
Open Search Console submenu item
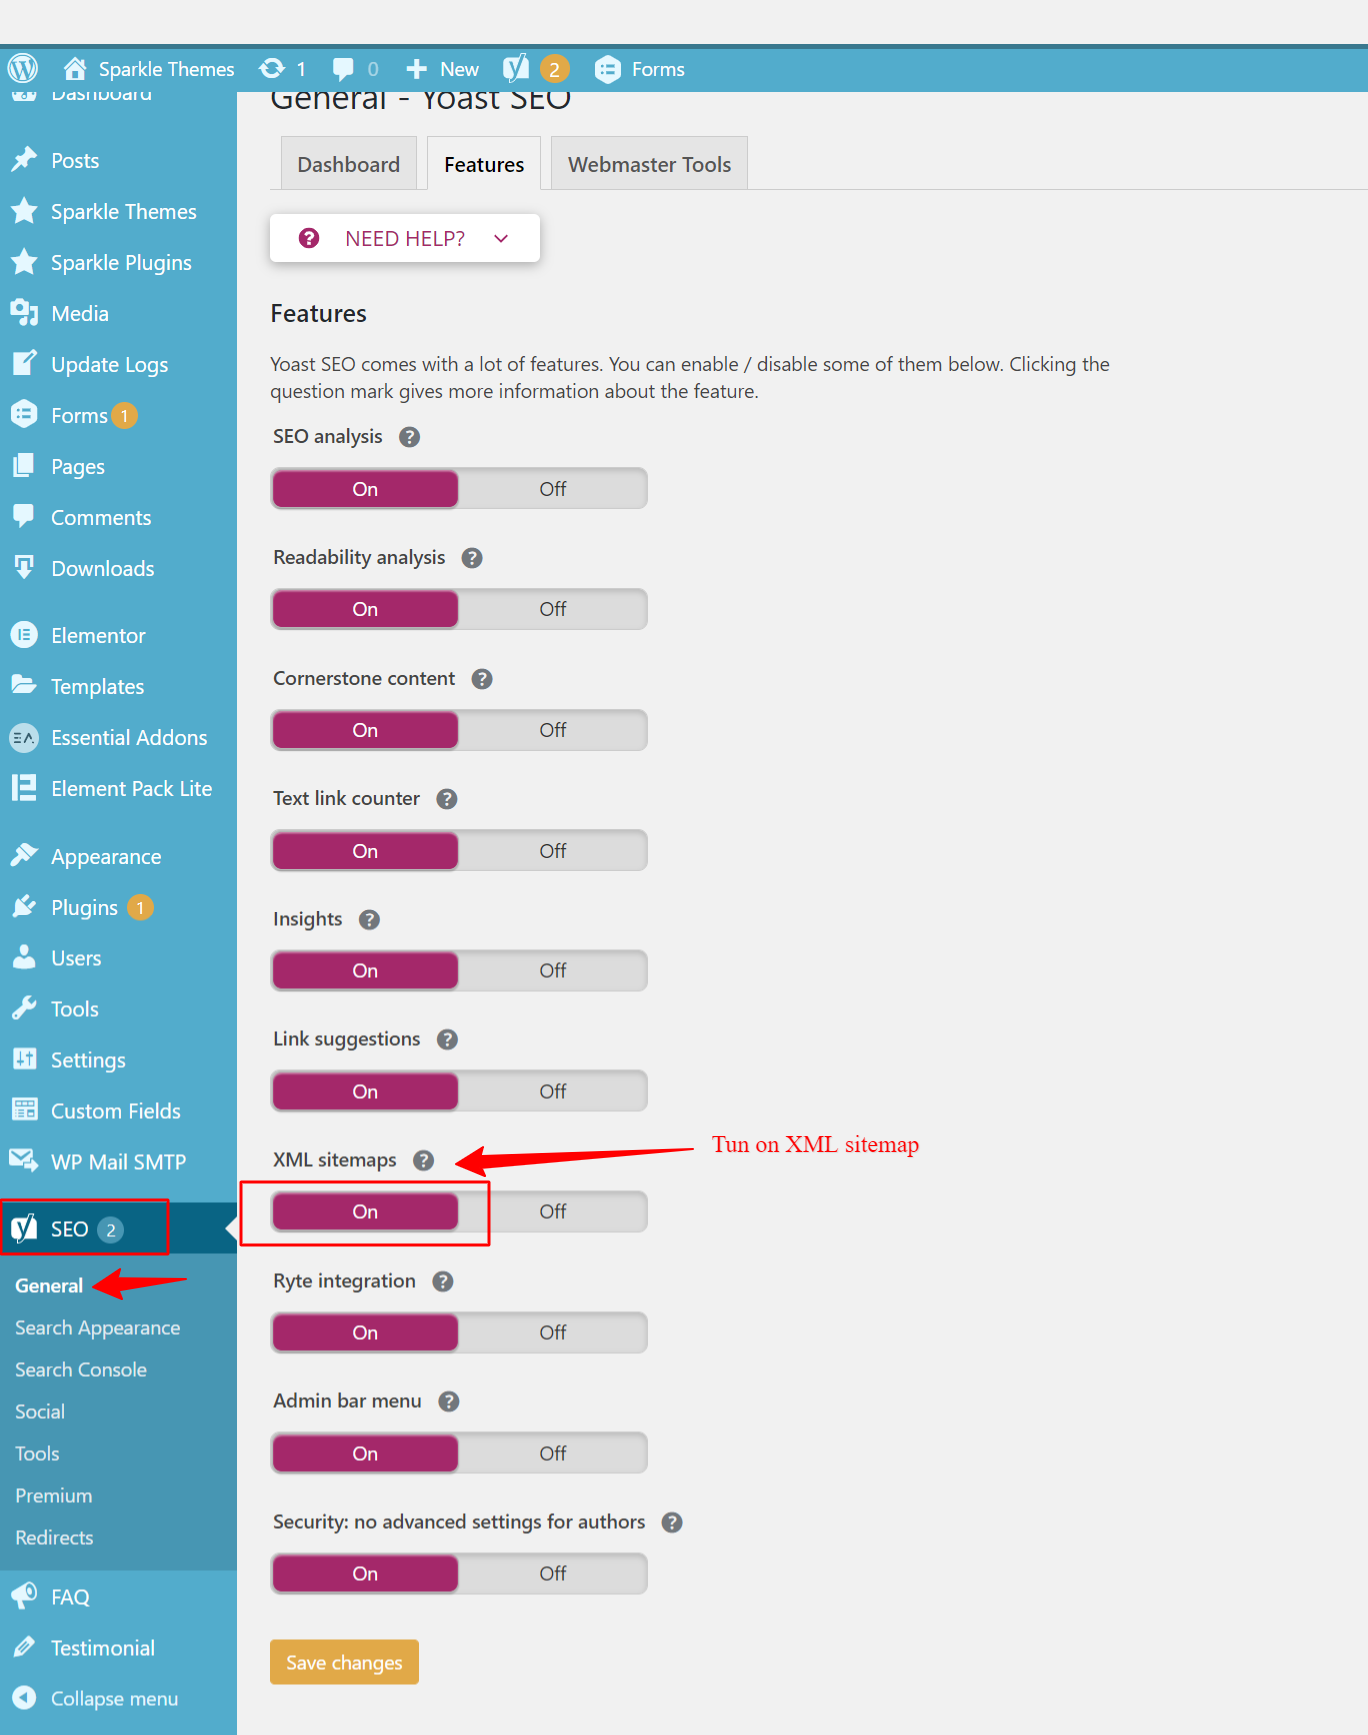[81, 1370]
